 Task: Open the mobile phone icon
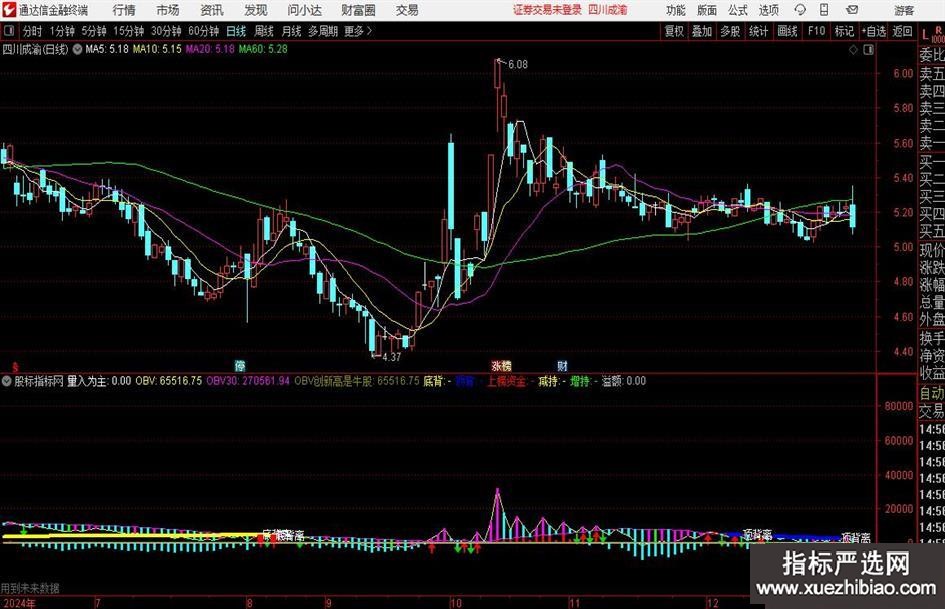coord(824,10)
